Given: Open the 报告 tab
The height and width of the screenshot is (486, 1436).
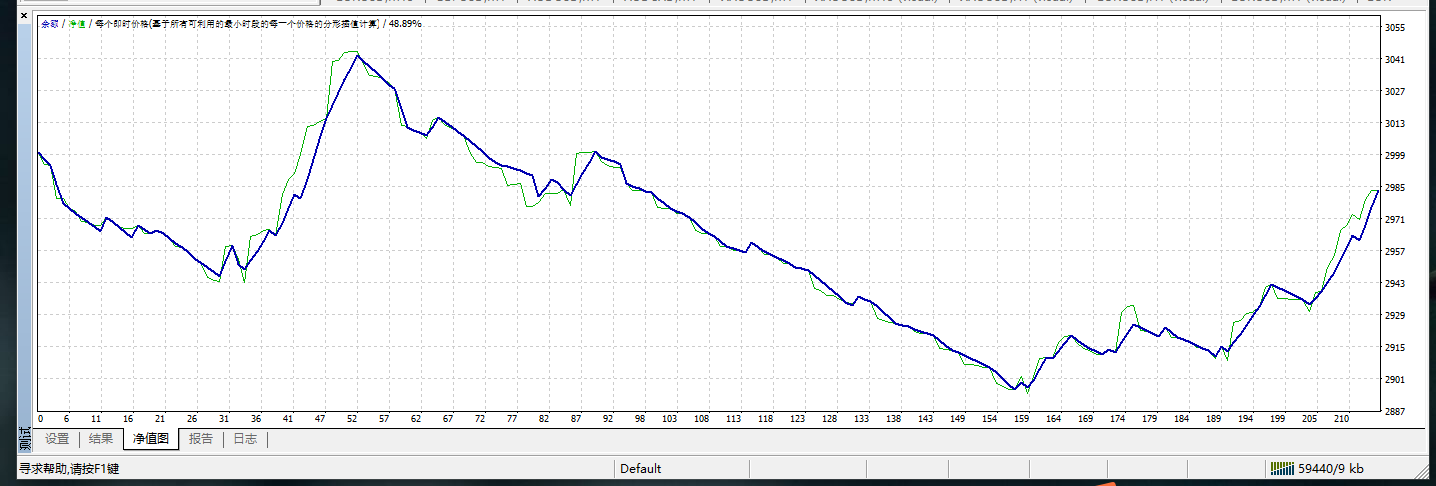Looking at the screenshot, I should (x=201, y=438).
